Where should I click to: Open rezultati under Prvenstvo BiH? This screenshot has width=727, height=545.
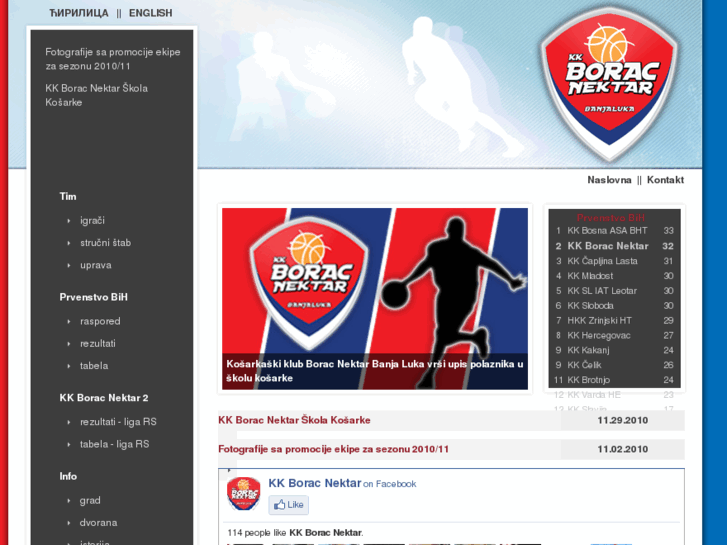pyautogui.click(x=97, y=344)
